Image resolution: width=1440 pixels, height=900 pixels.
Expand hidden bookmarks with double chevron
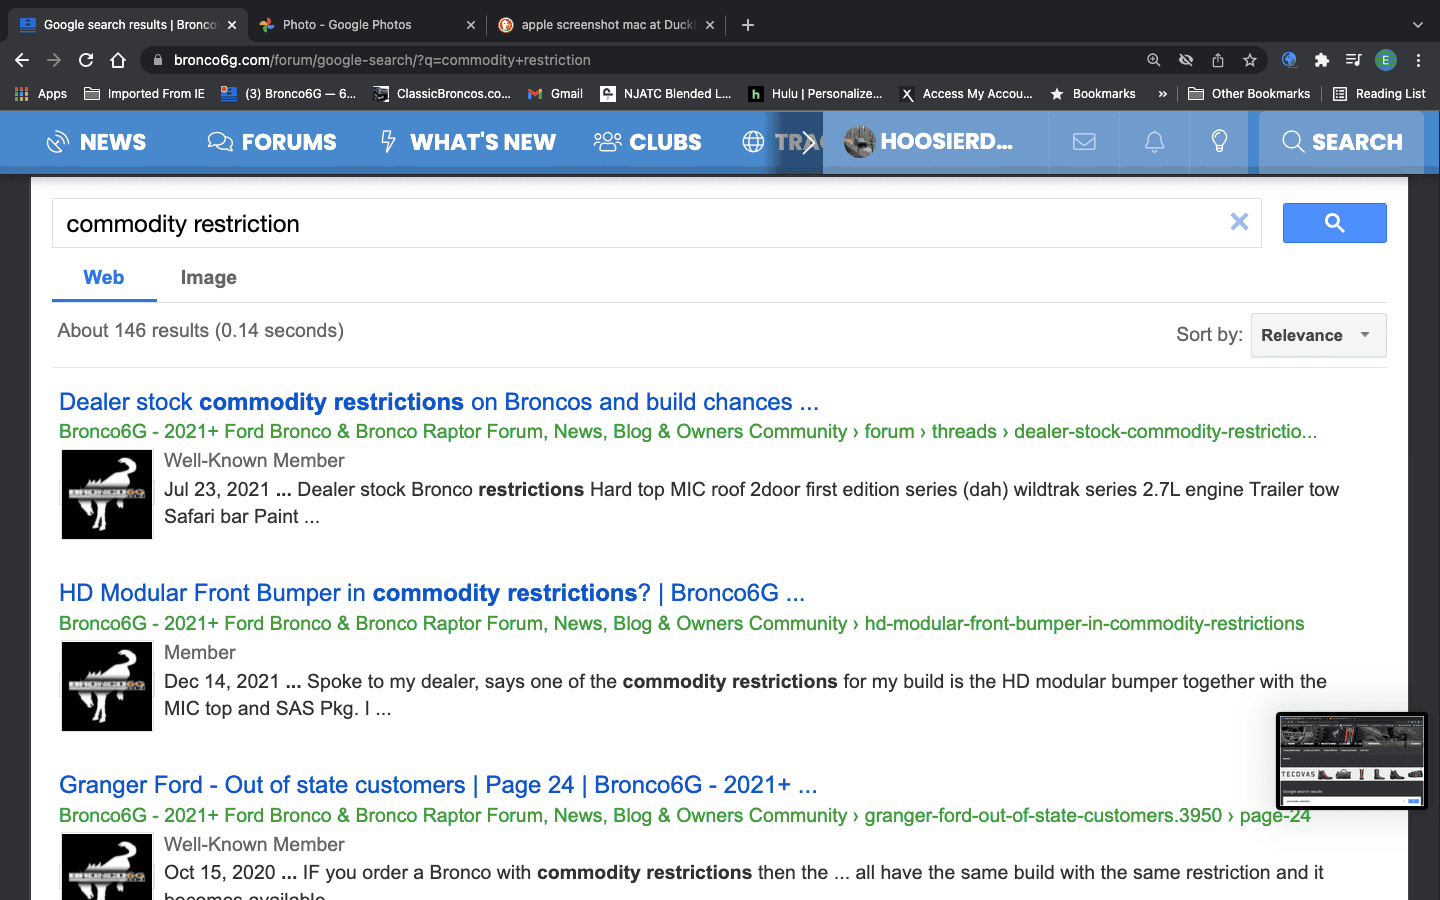(1163, 94)
